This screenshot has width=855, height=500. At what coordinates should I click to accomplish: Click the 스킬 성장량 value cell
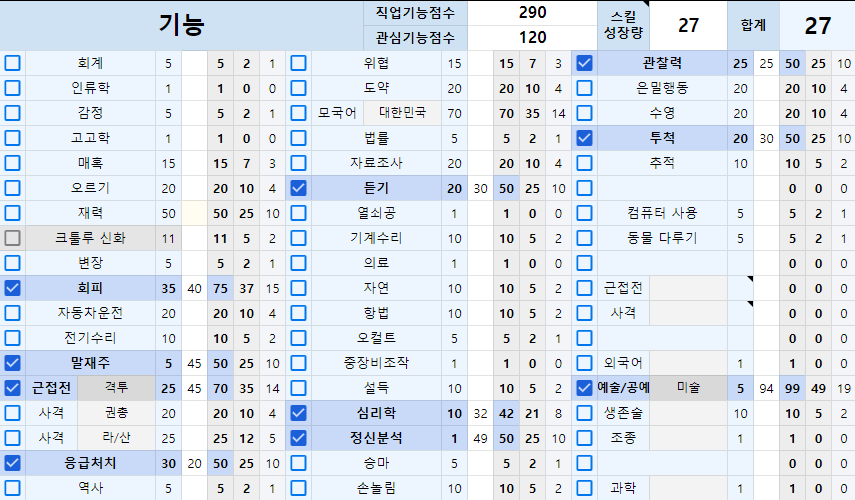point(688,25)
